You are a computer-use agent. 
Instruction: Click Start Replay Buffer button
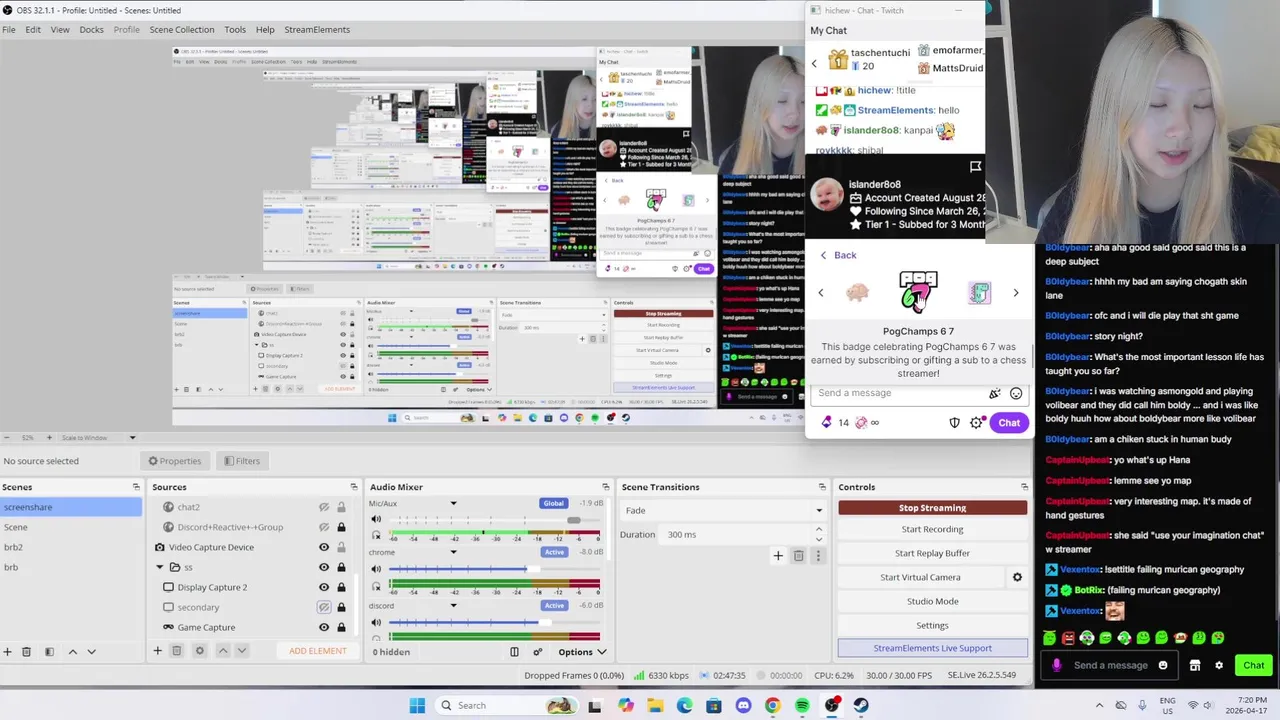(932, 553)
